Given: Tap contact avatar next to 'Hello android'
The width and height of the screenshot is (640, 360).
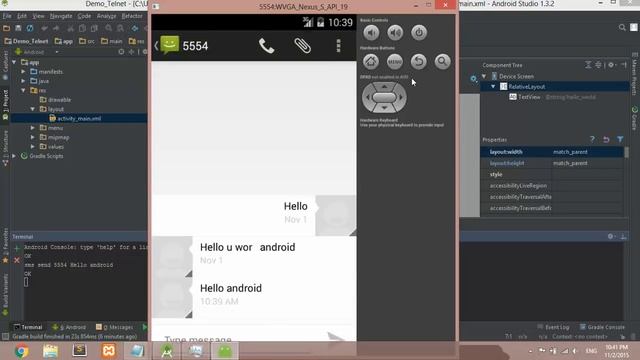Looking at the screenshot, I should click(172, 298).
